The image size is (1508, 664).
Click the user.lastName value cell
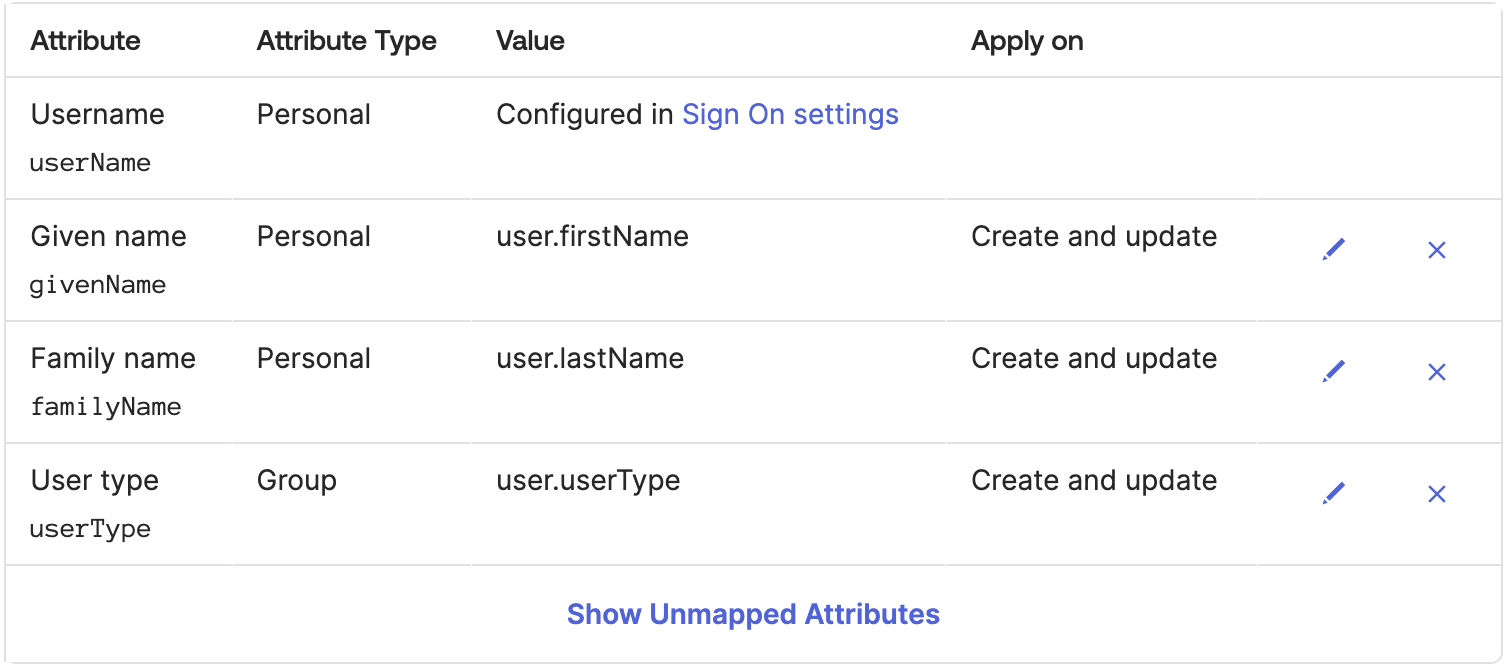[x=590, y=359]
